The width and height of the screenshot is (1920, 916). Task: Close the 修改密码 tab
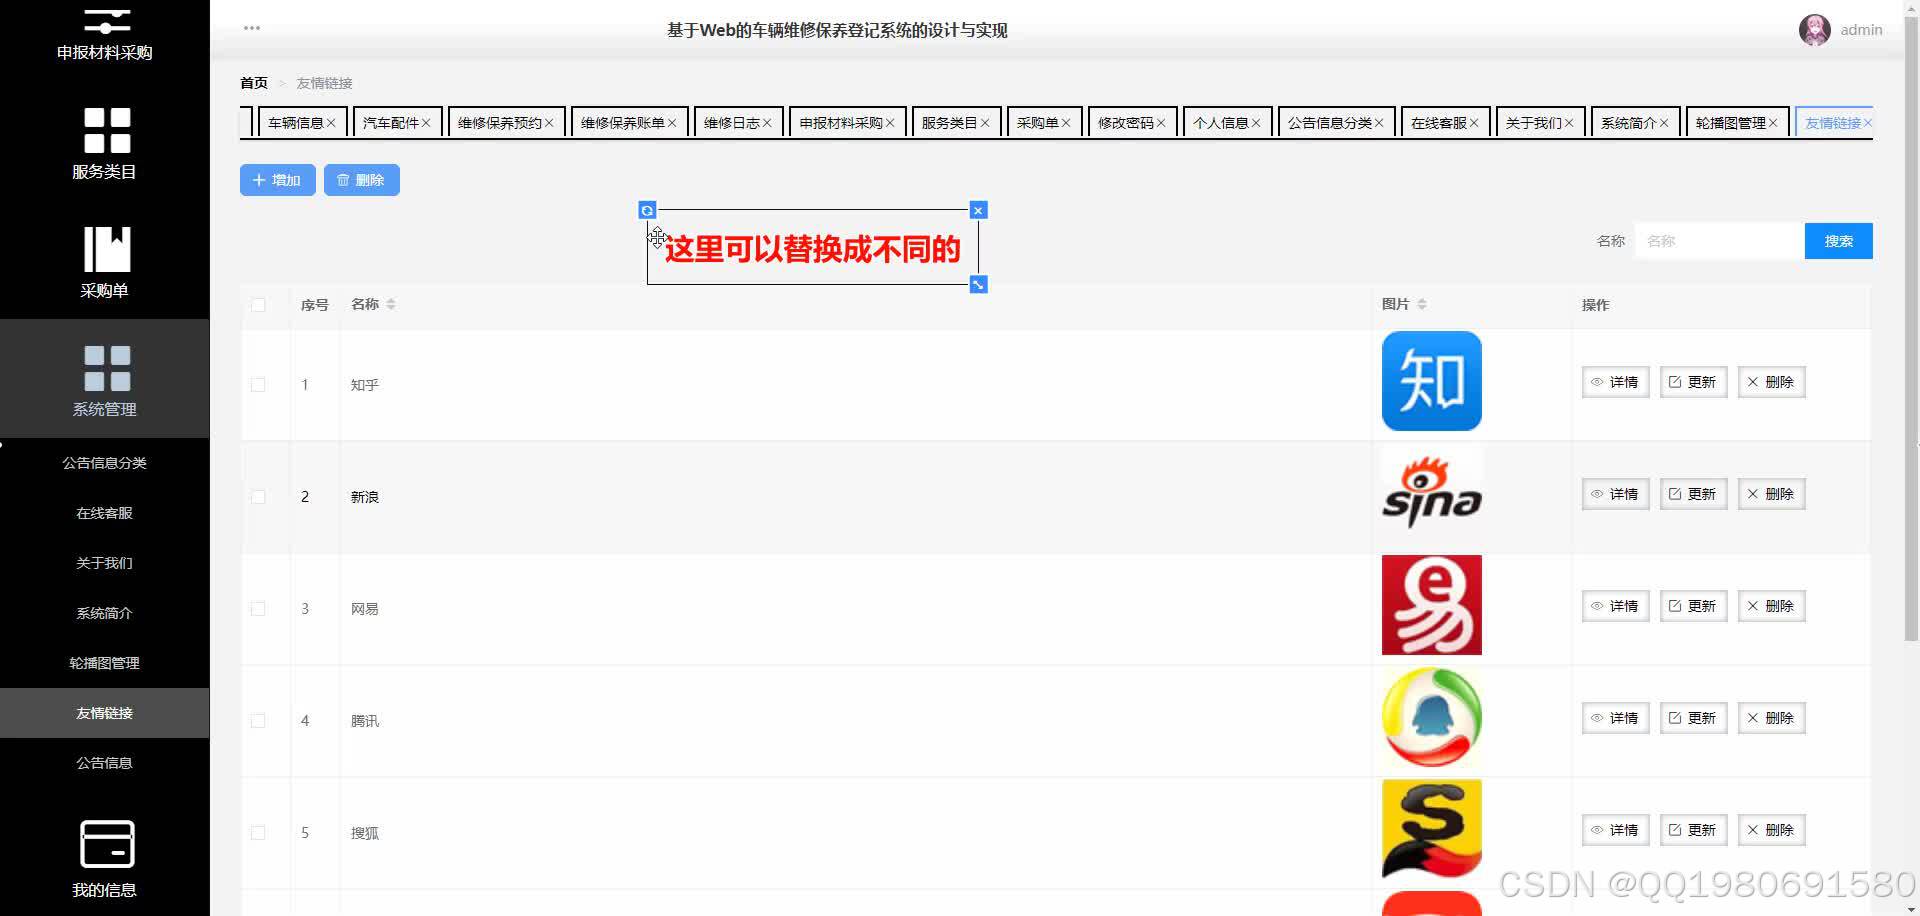(x=1161, y=123)
